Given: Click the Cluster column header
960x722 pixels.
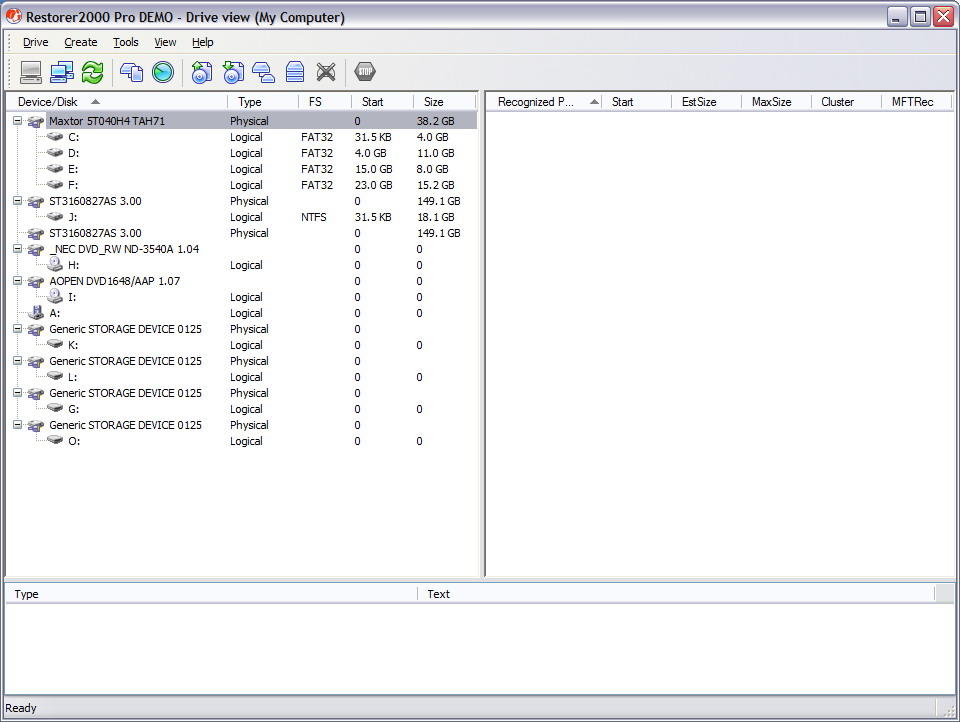Looking at the screenshot, I should (846, 102).
